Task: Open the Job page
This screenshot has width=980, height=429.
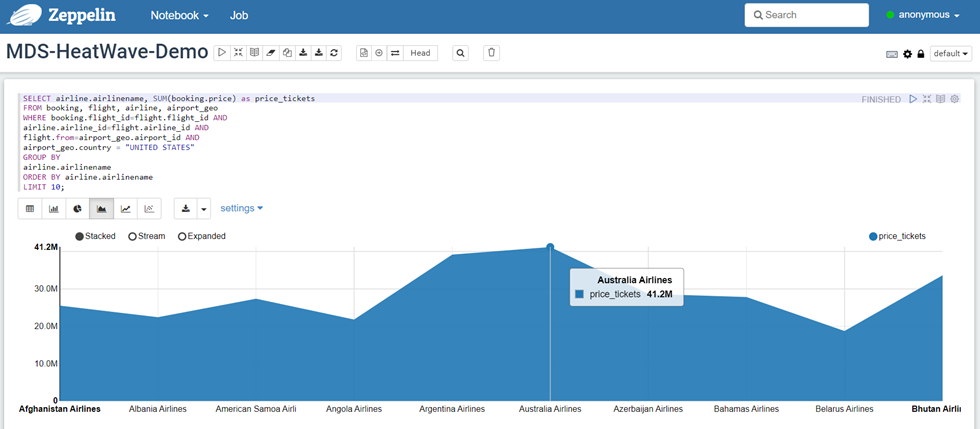Action: point(239,16)
